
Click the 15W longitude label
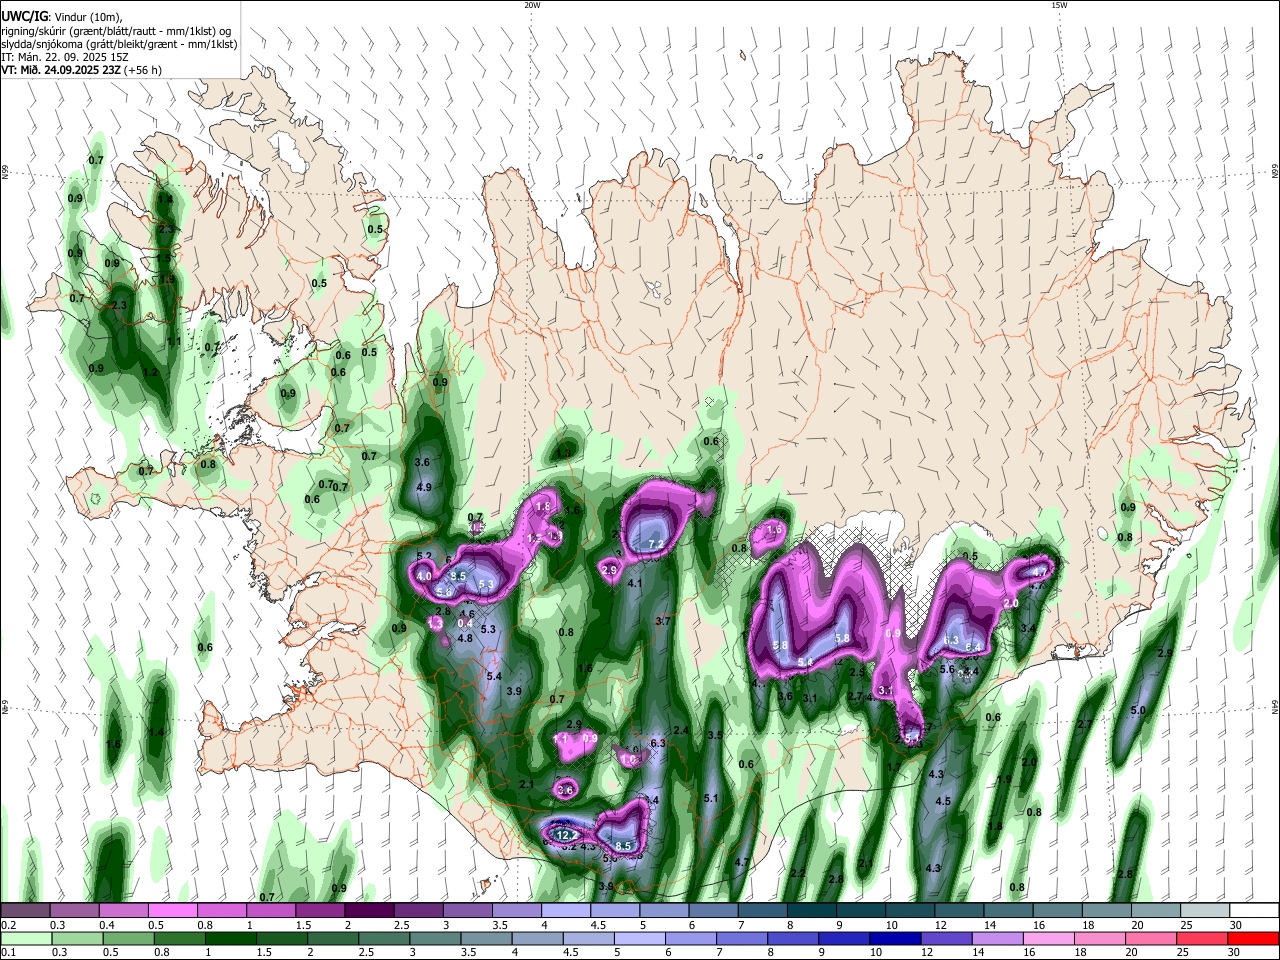point(1059,5)
